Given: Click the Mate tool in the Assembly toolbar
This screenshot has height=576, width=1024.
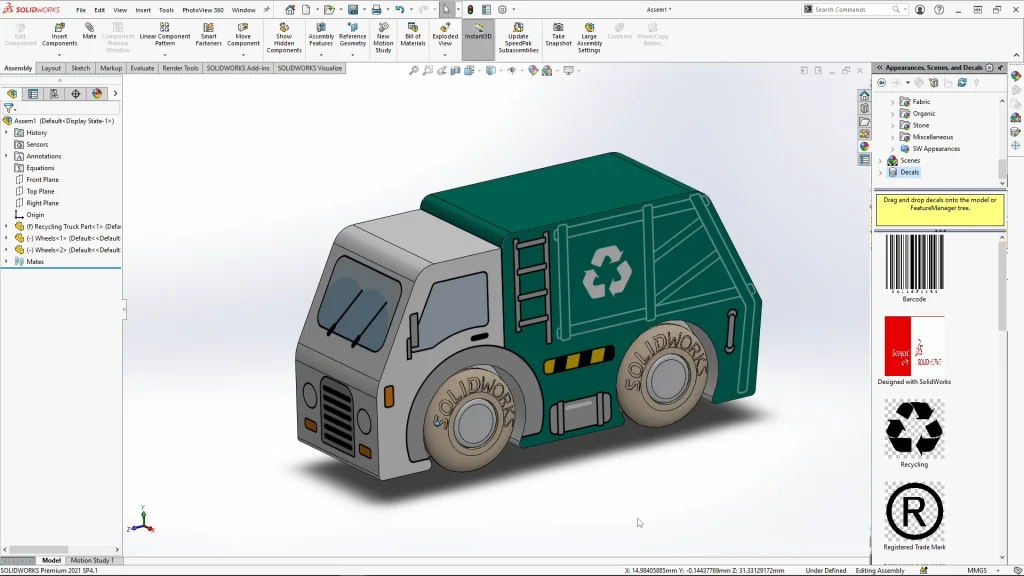Looking at the screenshot, I should (x=89, y=30).
